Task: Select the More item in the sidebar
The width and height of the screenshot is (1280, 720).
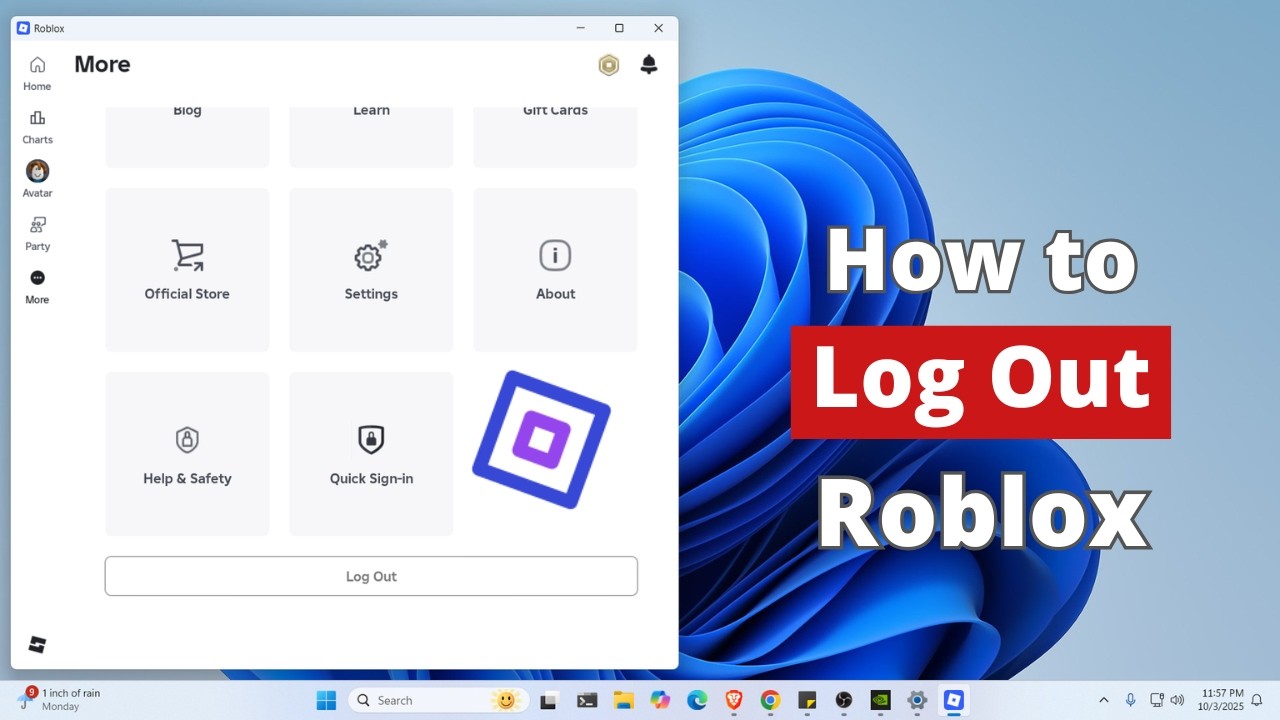Action: 37,287
